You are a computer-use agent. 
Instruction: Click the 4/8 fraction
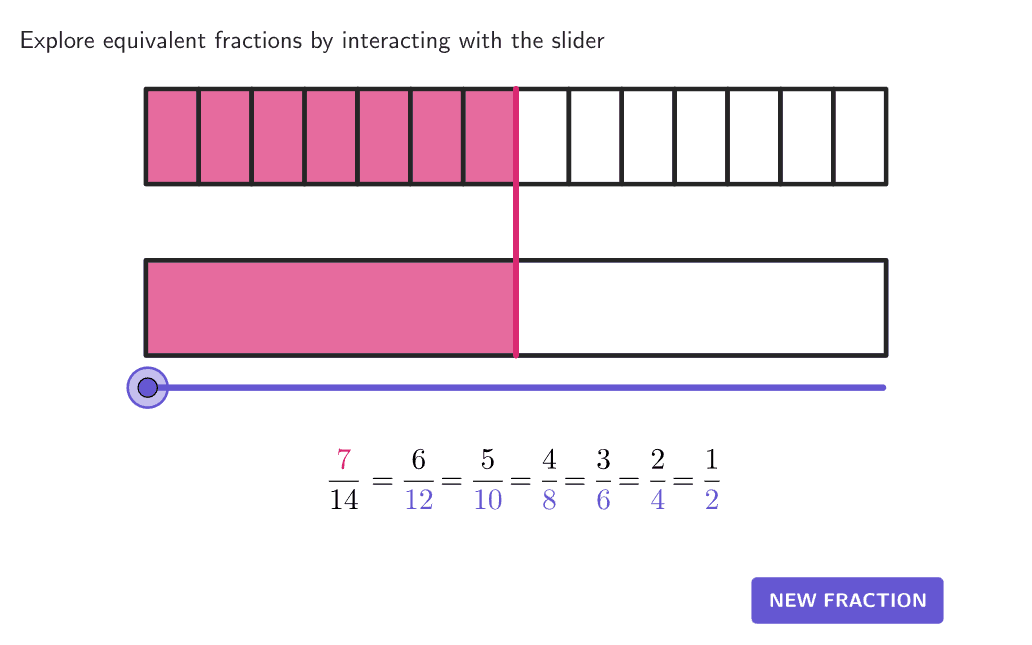click(549, 480)
